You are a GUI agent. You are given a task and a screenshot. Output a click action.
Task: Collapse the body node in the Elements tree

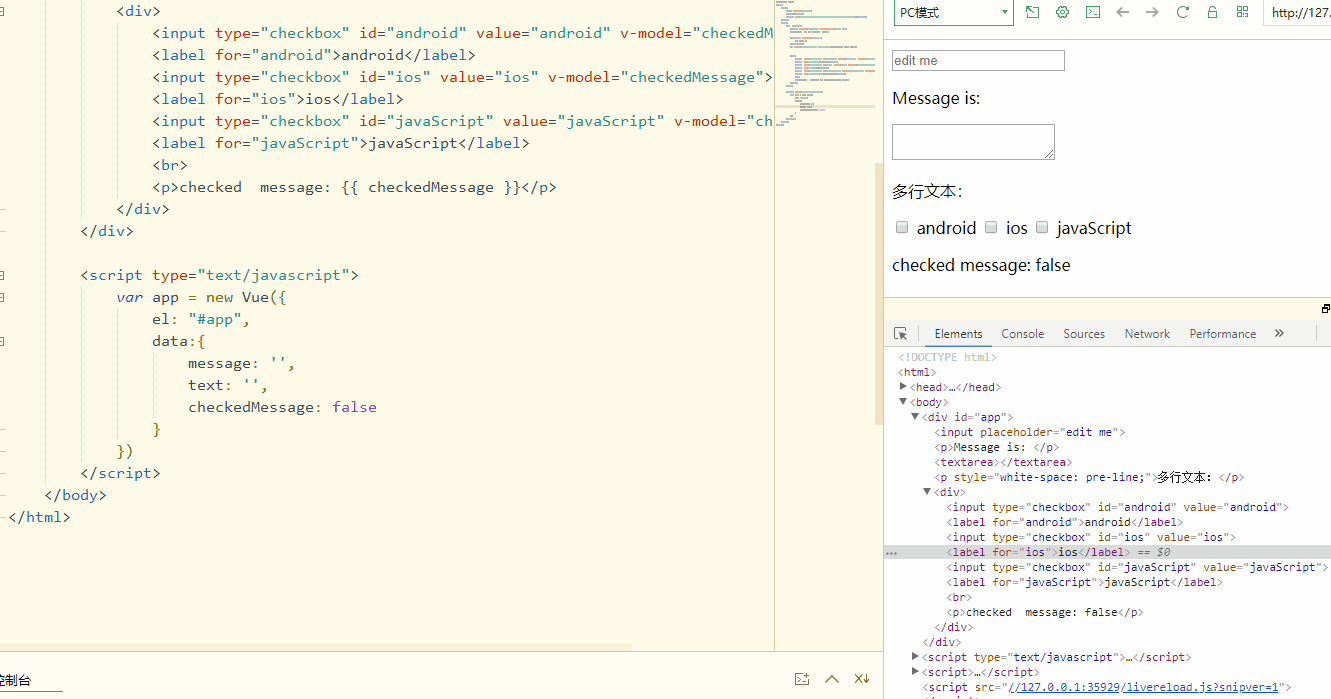coord(903,401)
